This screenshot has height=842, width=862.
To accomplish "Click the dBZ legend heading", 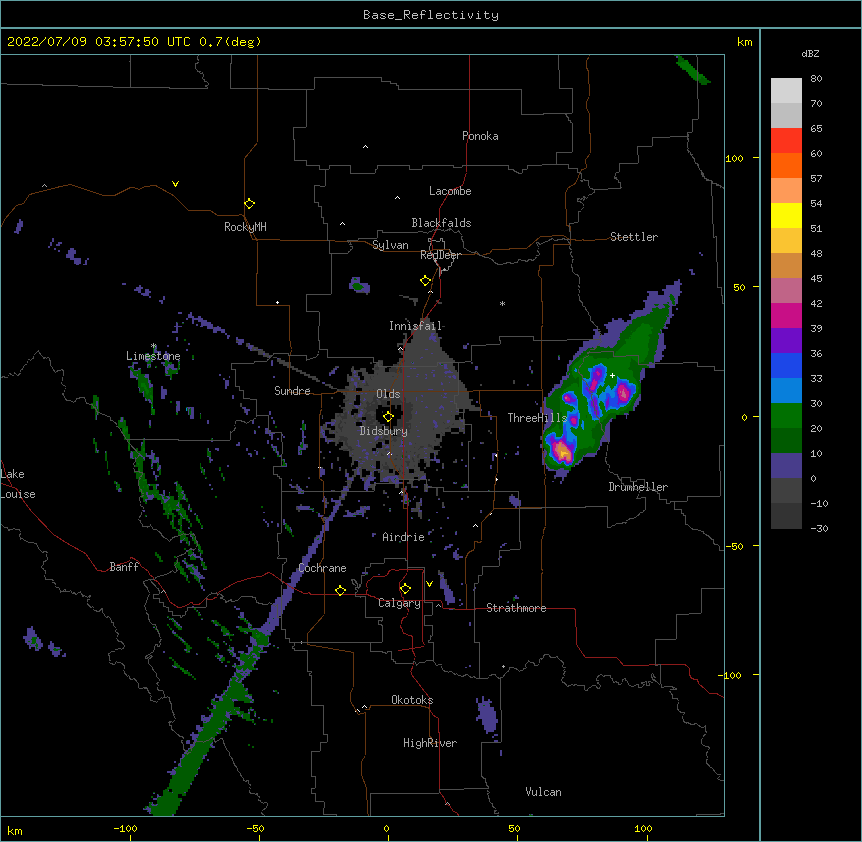I will [x=810, y=53].
